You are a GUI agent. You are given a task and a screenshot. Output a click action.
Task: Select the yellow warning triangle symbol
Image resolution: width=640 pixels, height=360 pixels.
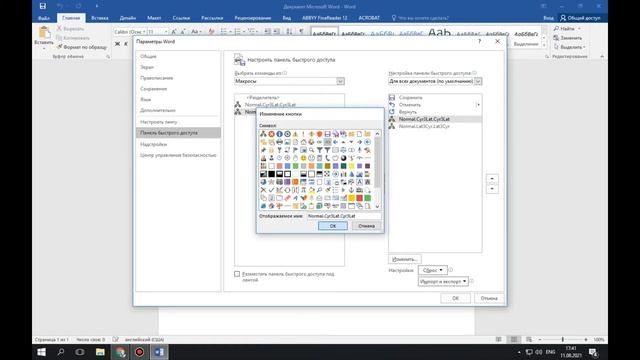[295, 134]
